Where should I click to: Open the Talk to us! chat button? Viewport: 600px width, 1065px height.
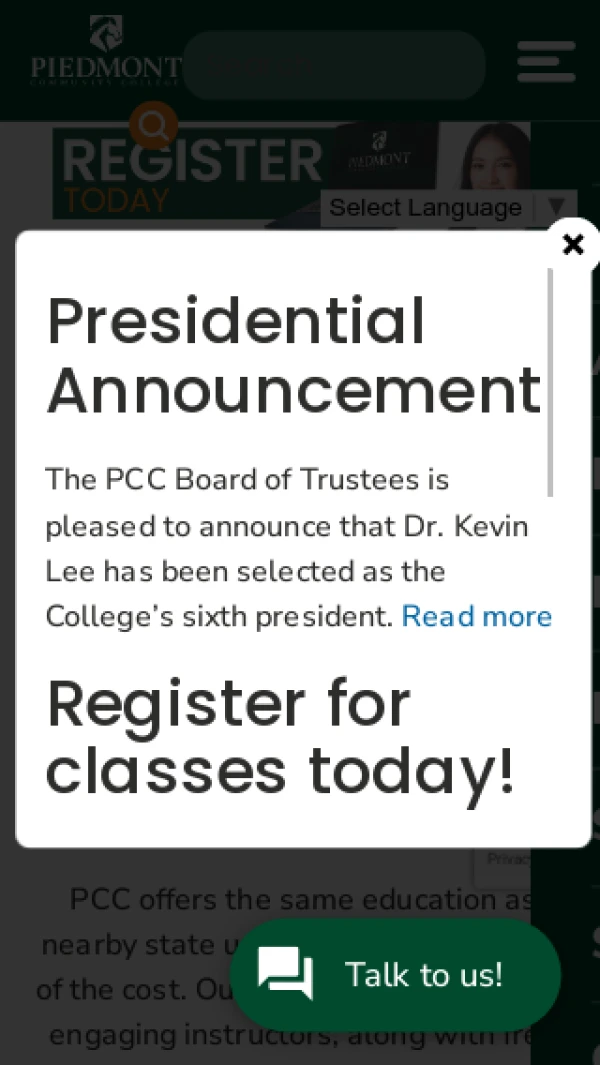click(x=395, y=975)
